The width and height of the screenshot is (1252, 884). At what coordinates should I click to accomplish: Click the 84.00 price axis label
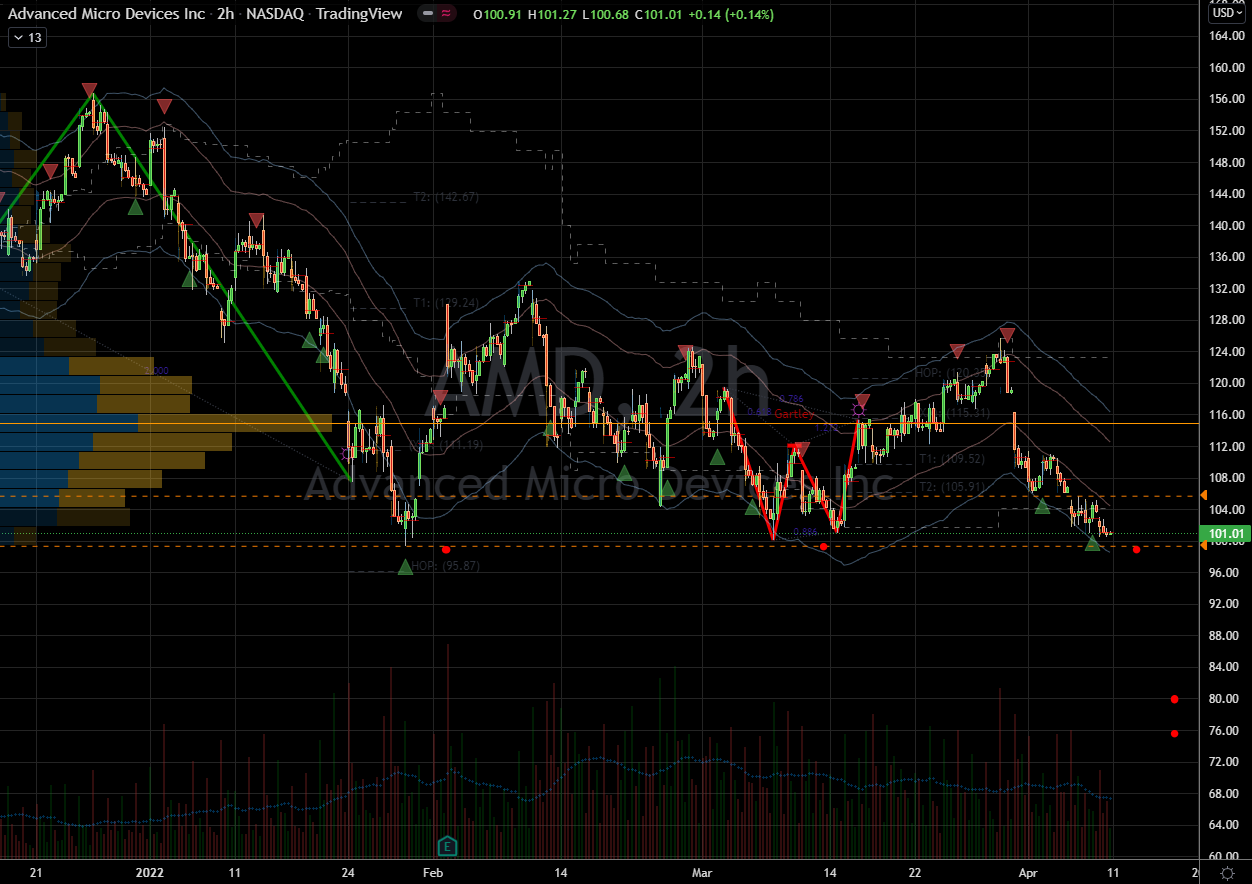tap(1225, 667)
